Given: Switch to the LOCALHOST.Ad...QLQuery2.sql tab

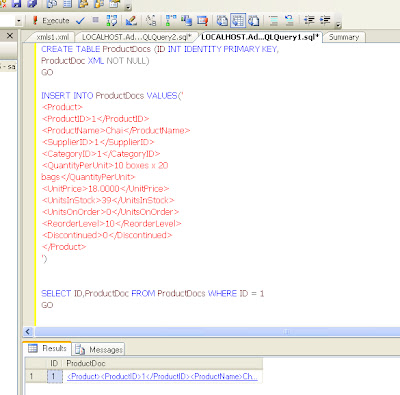Looking at the screenshot, I should click(137, 37).
